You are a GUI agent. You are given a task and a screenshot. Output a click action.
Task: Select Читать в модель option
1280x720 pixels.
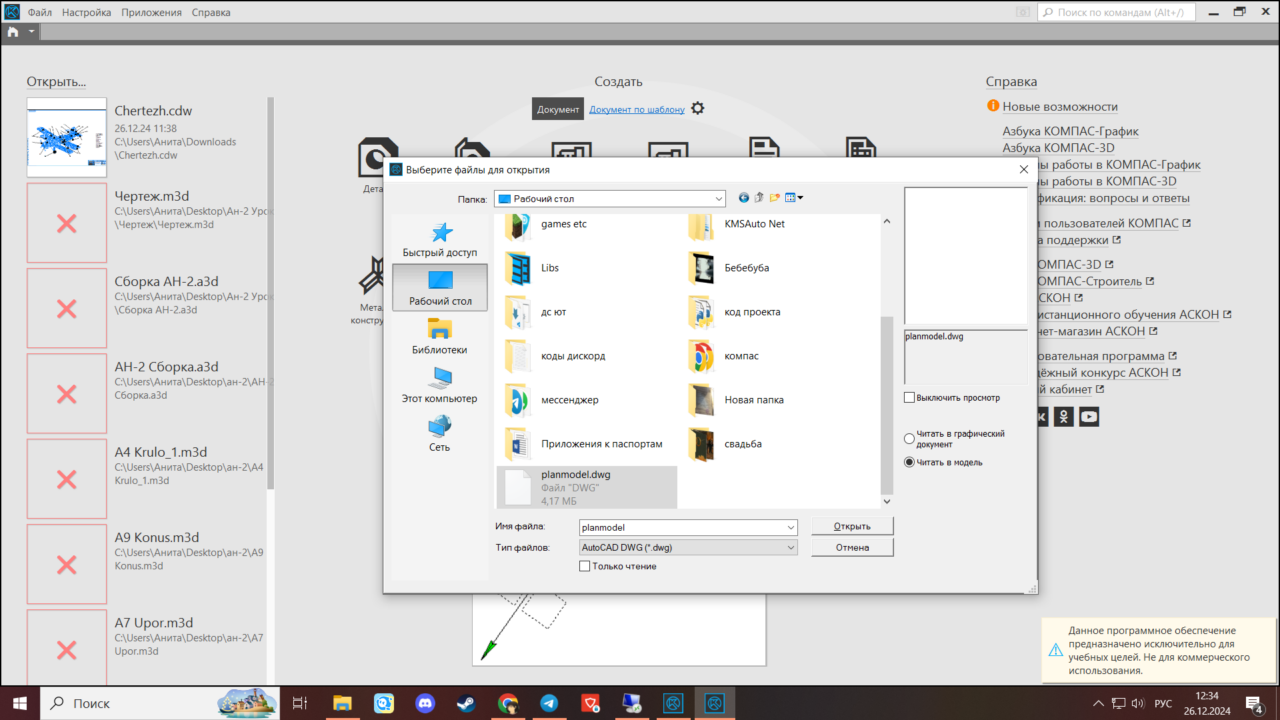click(x=909, y=462)
